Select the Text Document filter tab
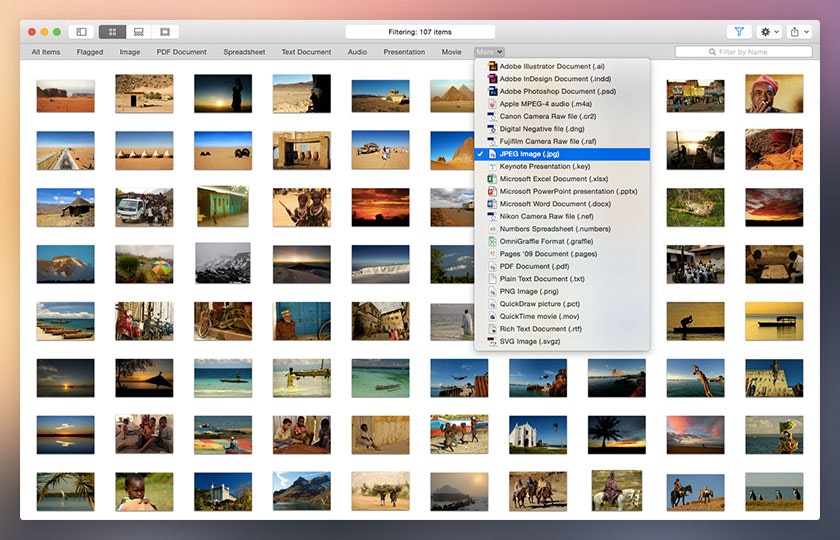This screenshot has width=840, height=540. [x=306, y=52]
